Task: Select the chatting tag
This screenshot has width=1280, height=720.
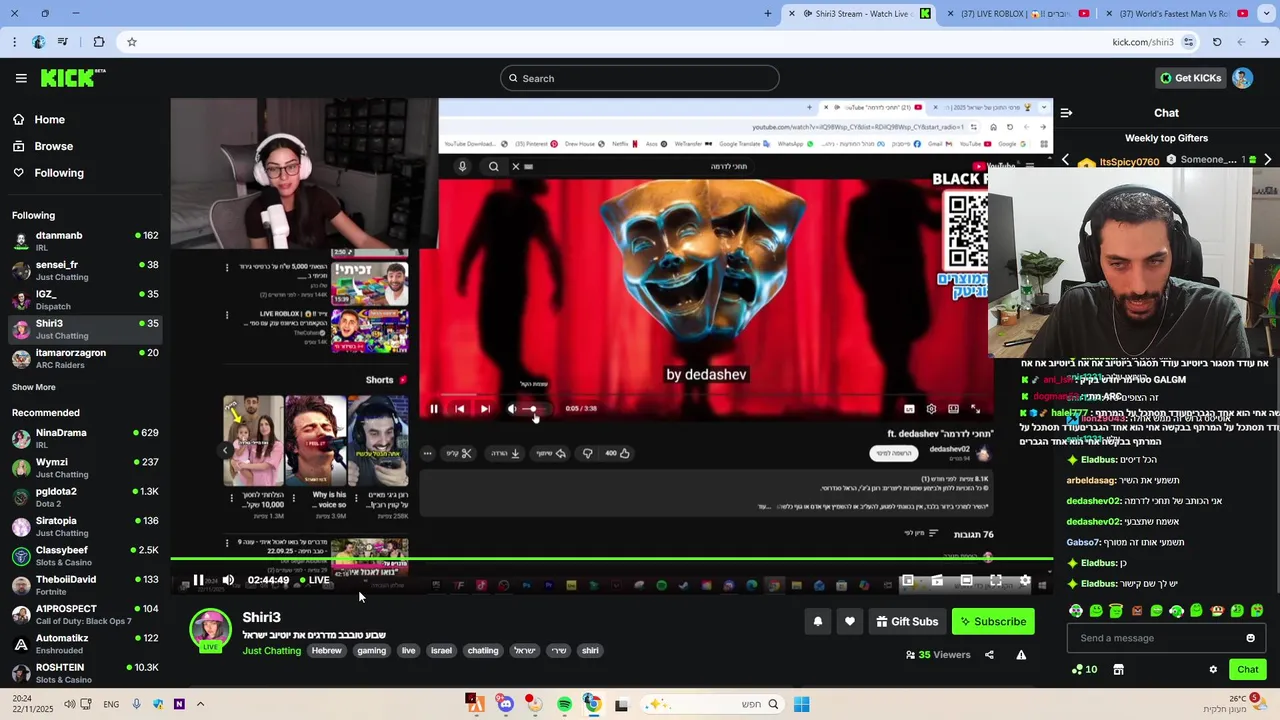Action: pos(483,651)
